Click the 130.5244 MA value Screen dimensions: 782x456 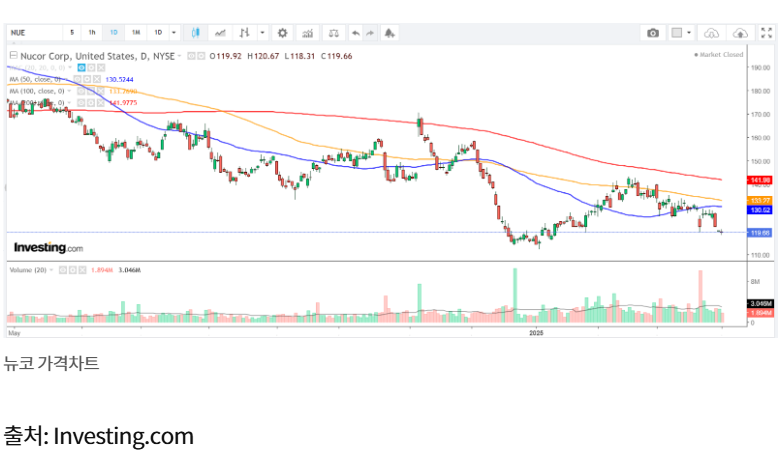click(120, 79)
